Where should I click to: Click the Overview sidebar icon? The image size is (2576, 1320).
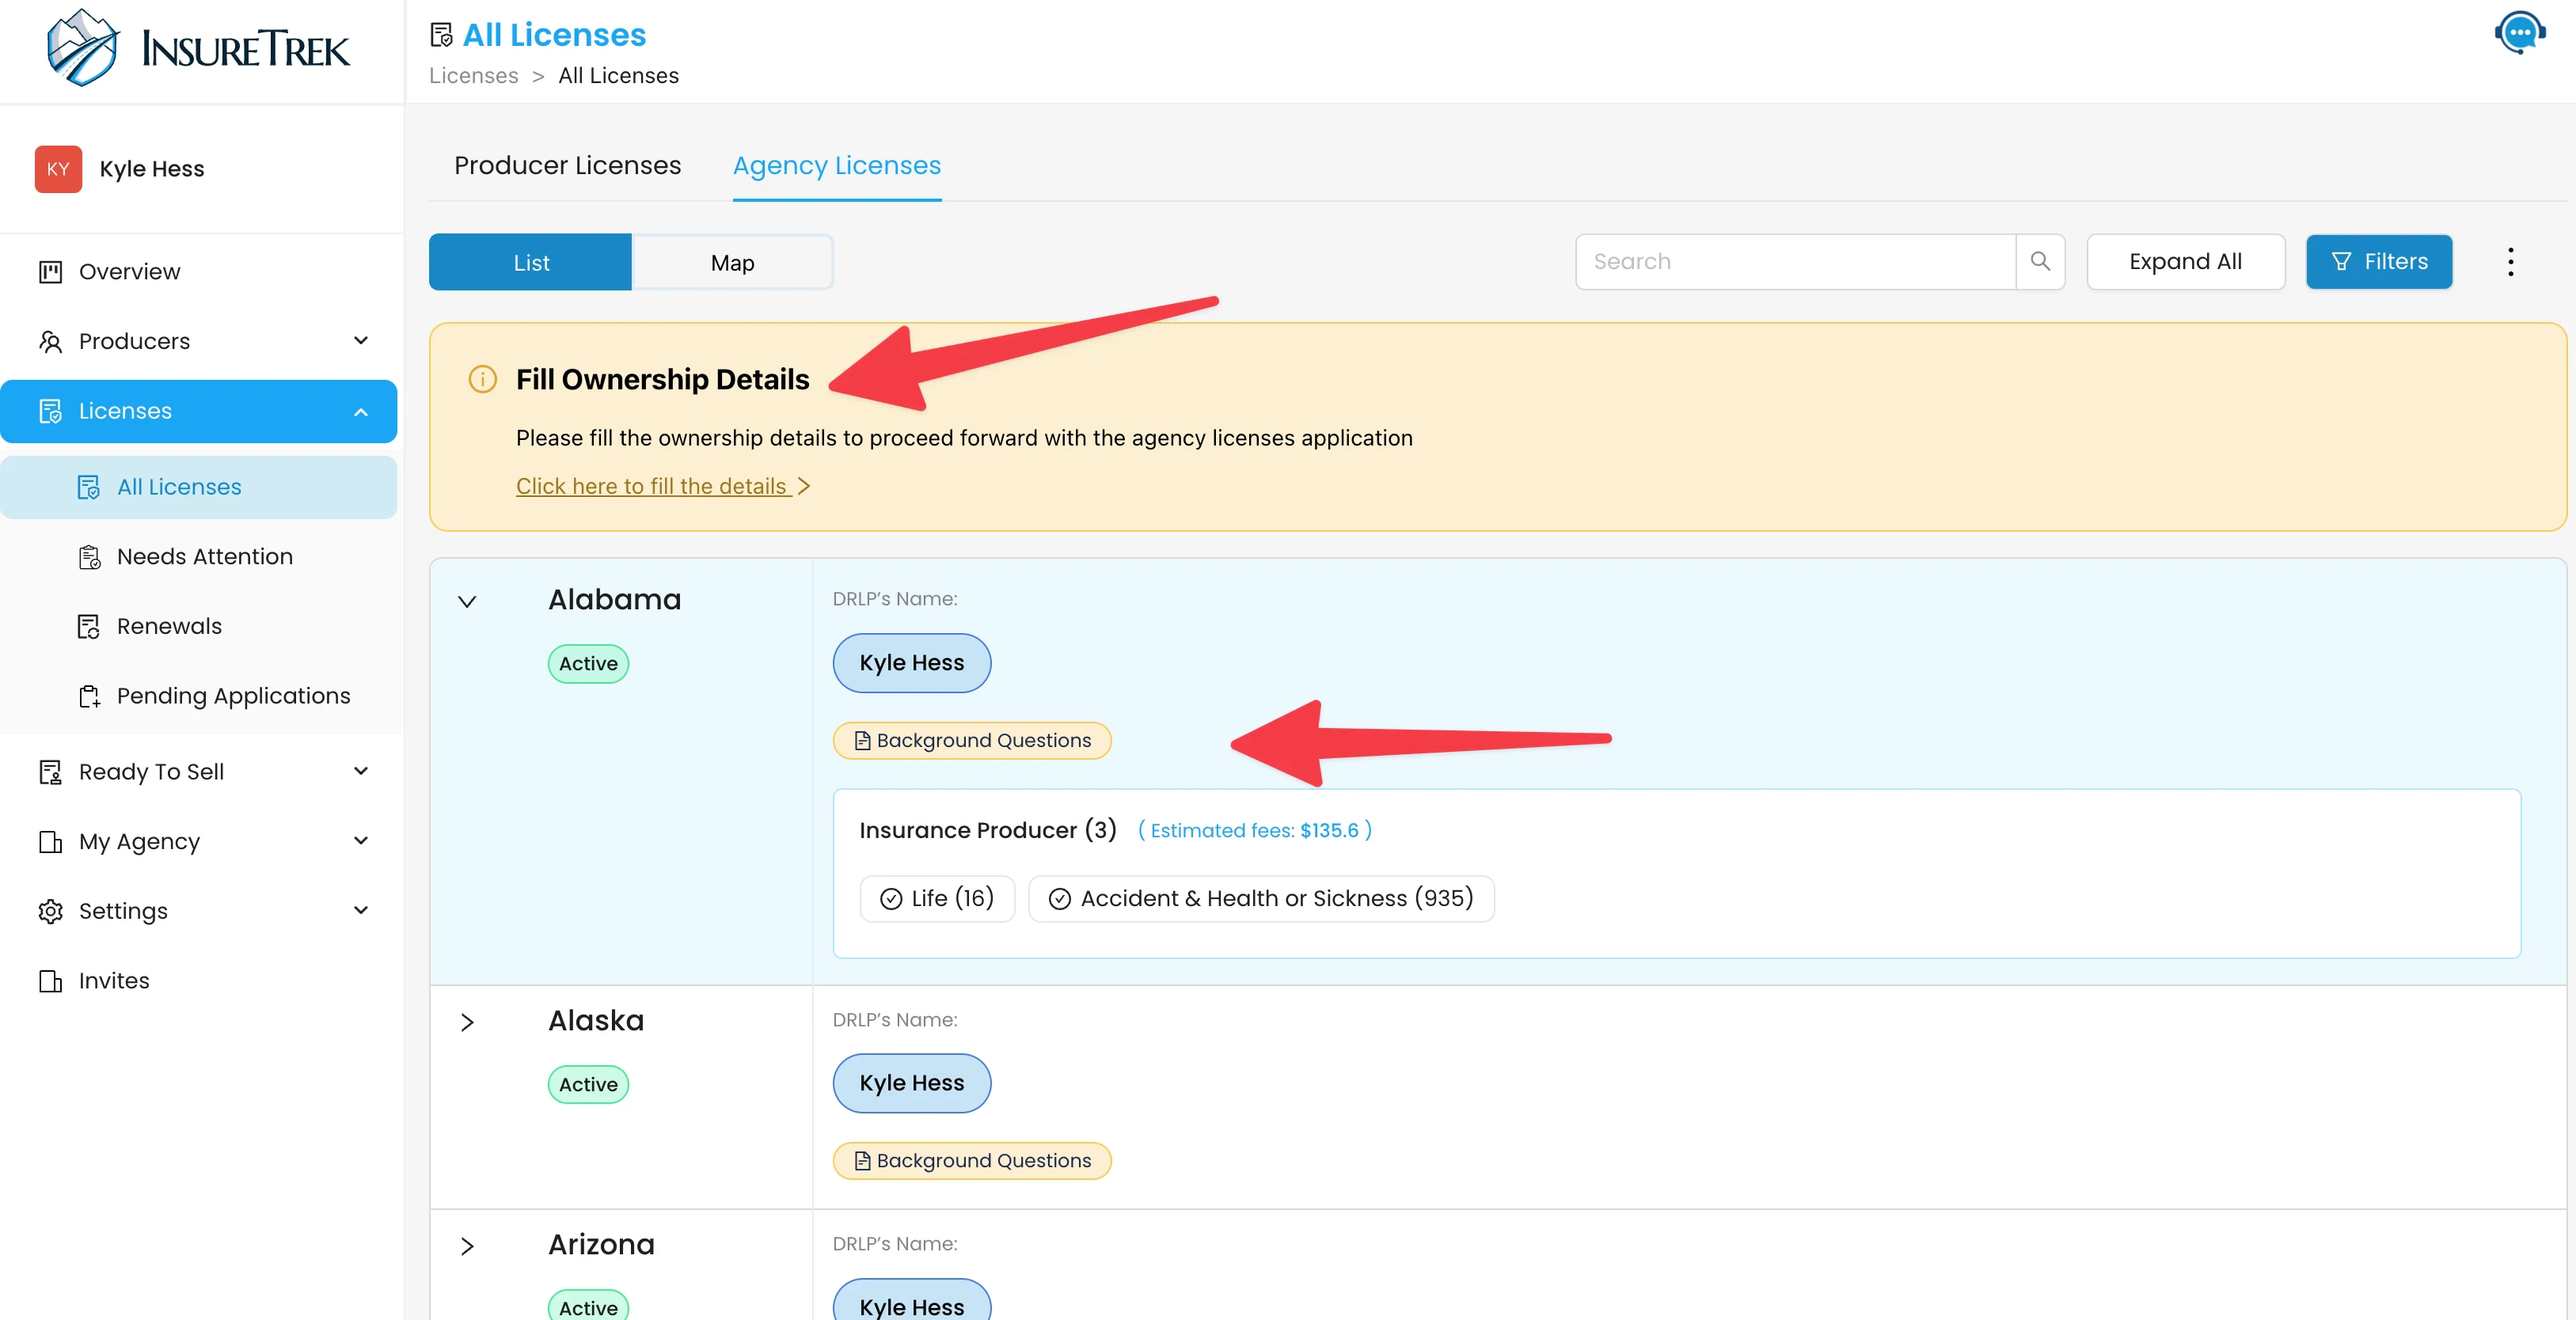coord(50,272)
